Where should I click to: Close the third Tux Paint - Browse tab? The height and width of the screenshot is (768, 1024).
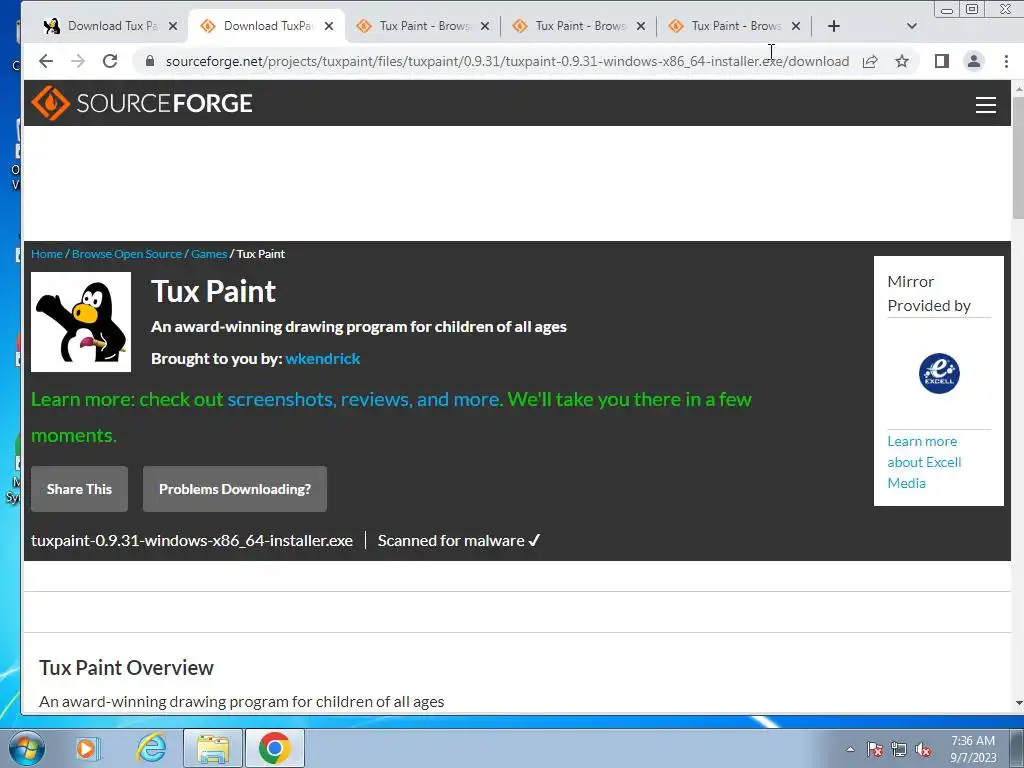tap(485, 26)
